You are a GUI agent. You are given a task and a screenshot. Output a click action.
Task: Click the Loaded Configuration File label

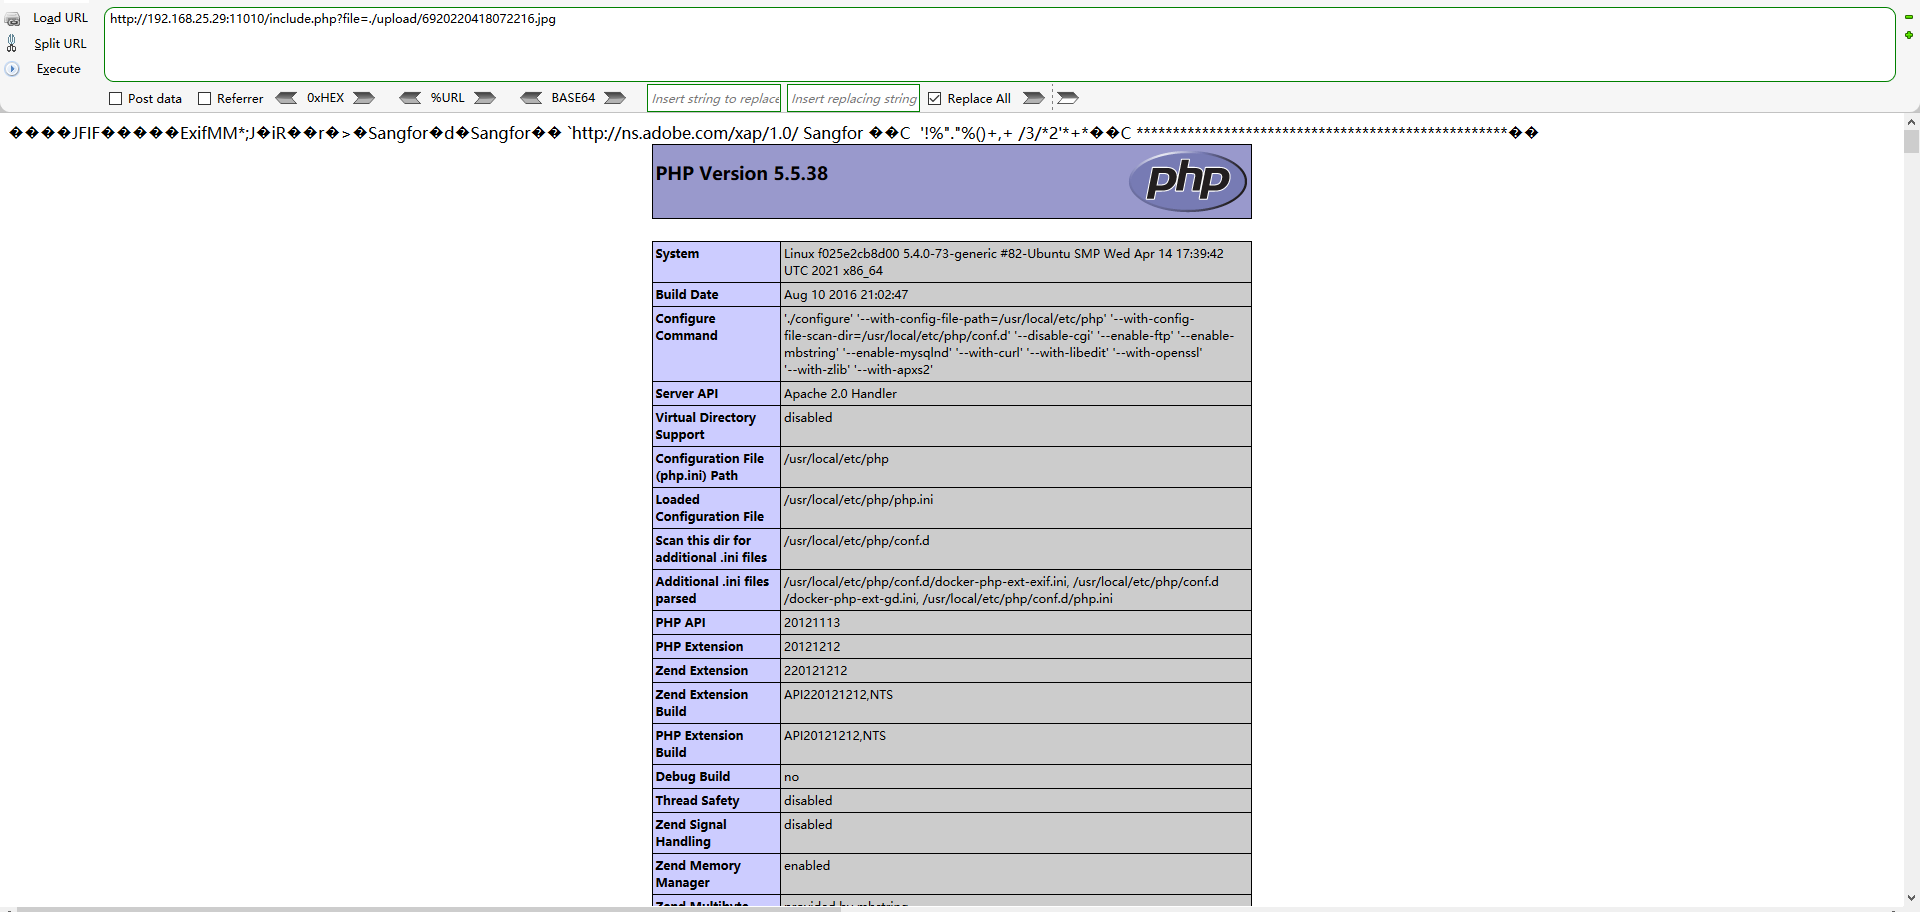[709, 508]
